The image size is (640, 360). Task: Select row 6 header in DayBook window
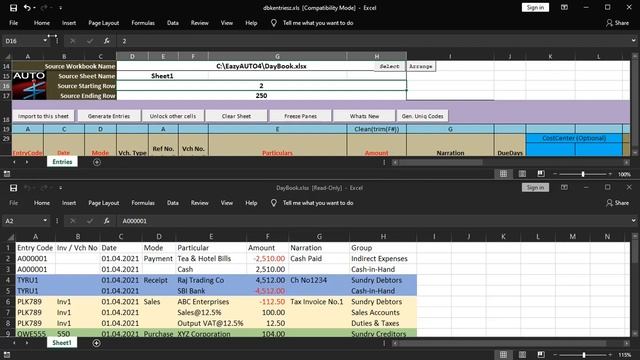tap(8, 302)
